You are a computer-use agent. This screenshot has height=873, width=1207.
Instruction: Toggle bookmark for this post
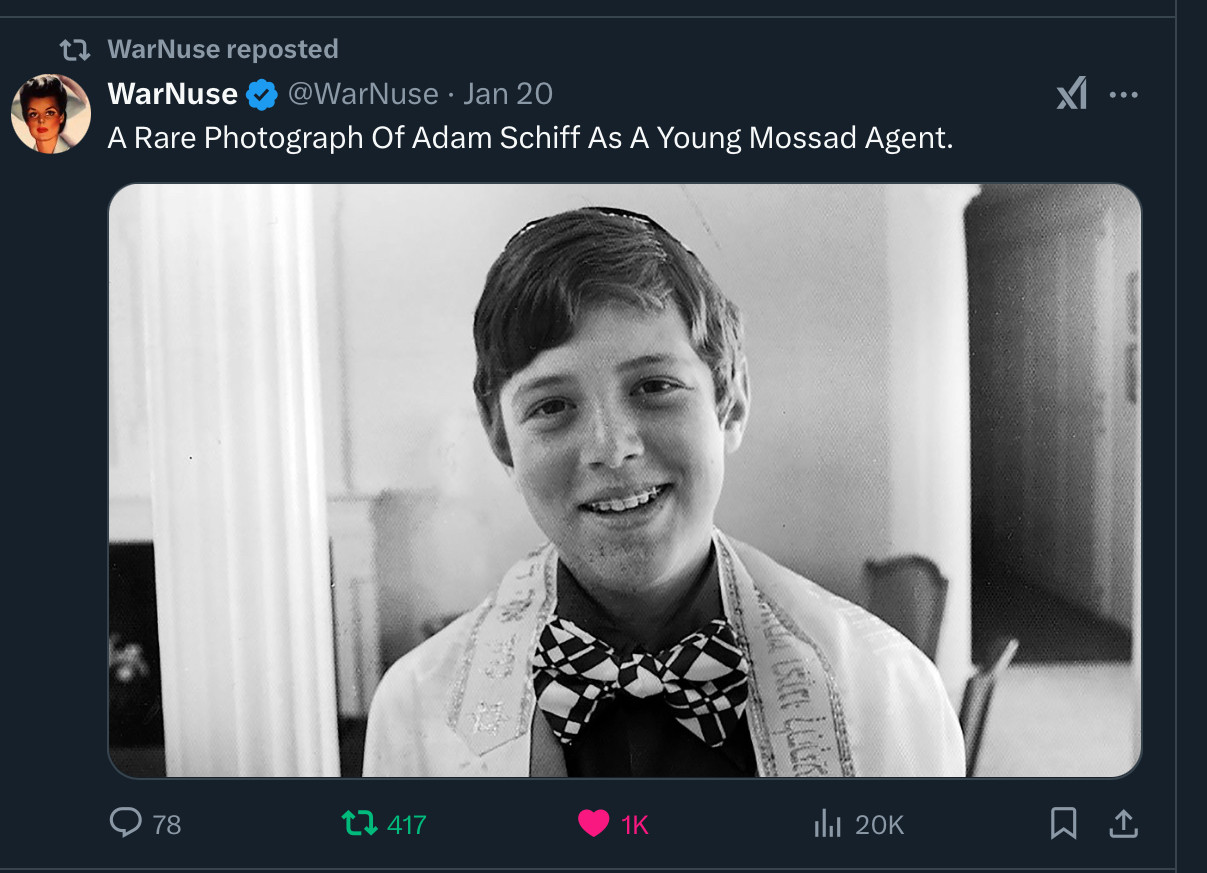[x=1063, y=823]
